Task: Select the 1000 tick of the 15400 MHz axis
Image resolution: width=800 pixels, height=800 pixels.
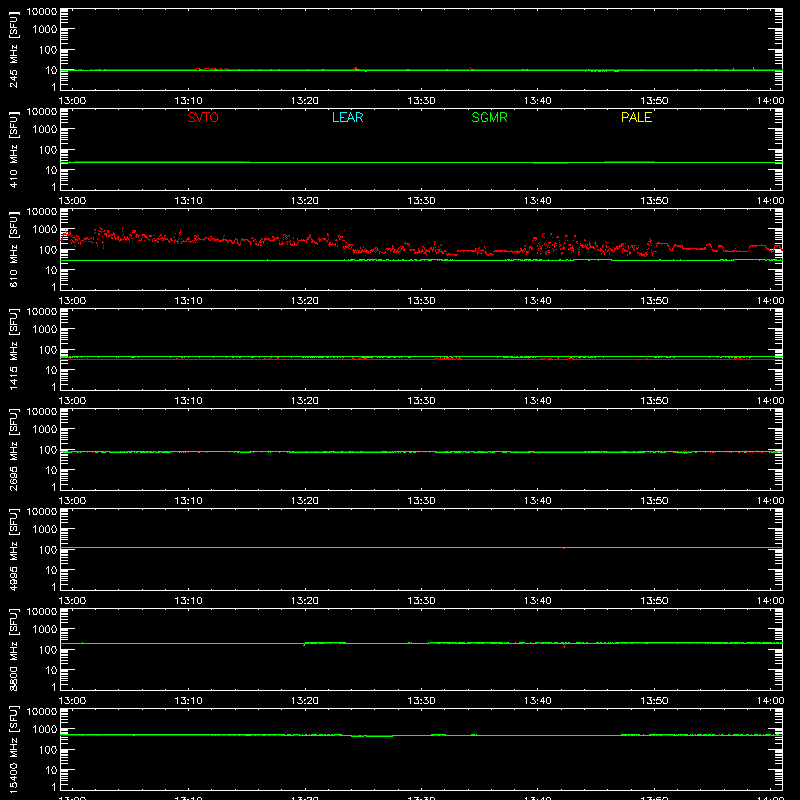Action: point(45,730)
